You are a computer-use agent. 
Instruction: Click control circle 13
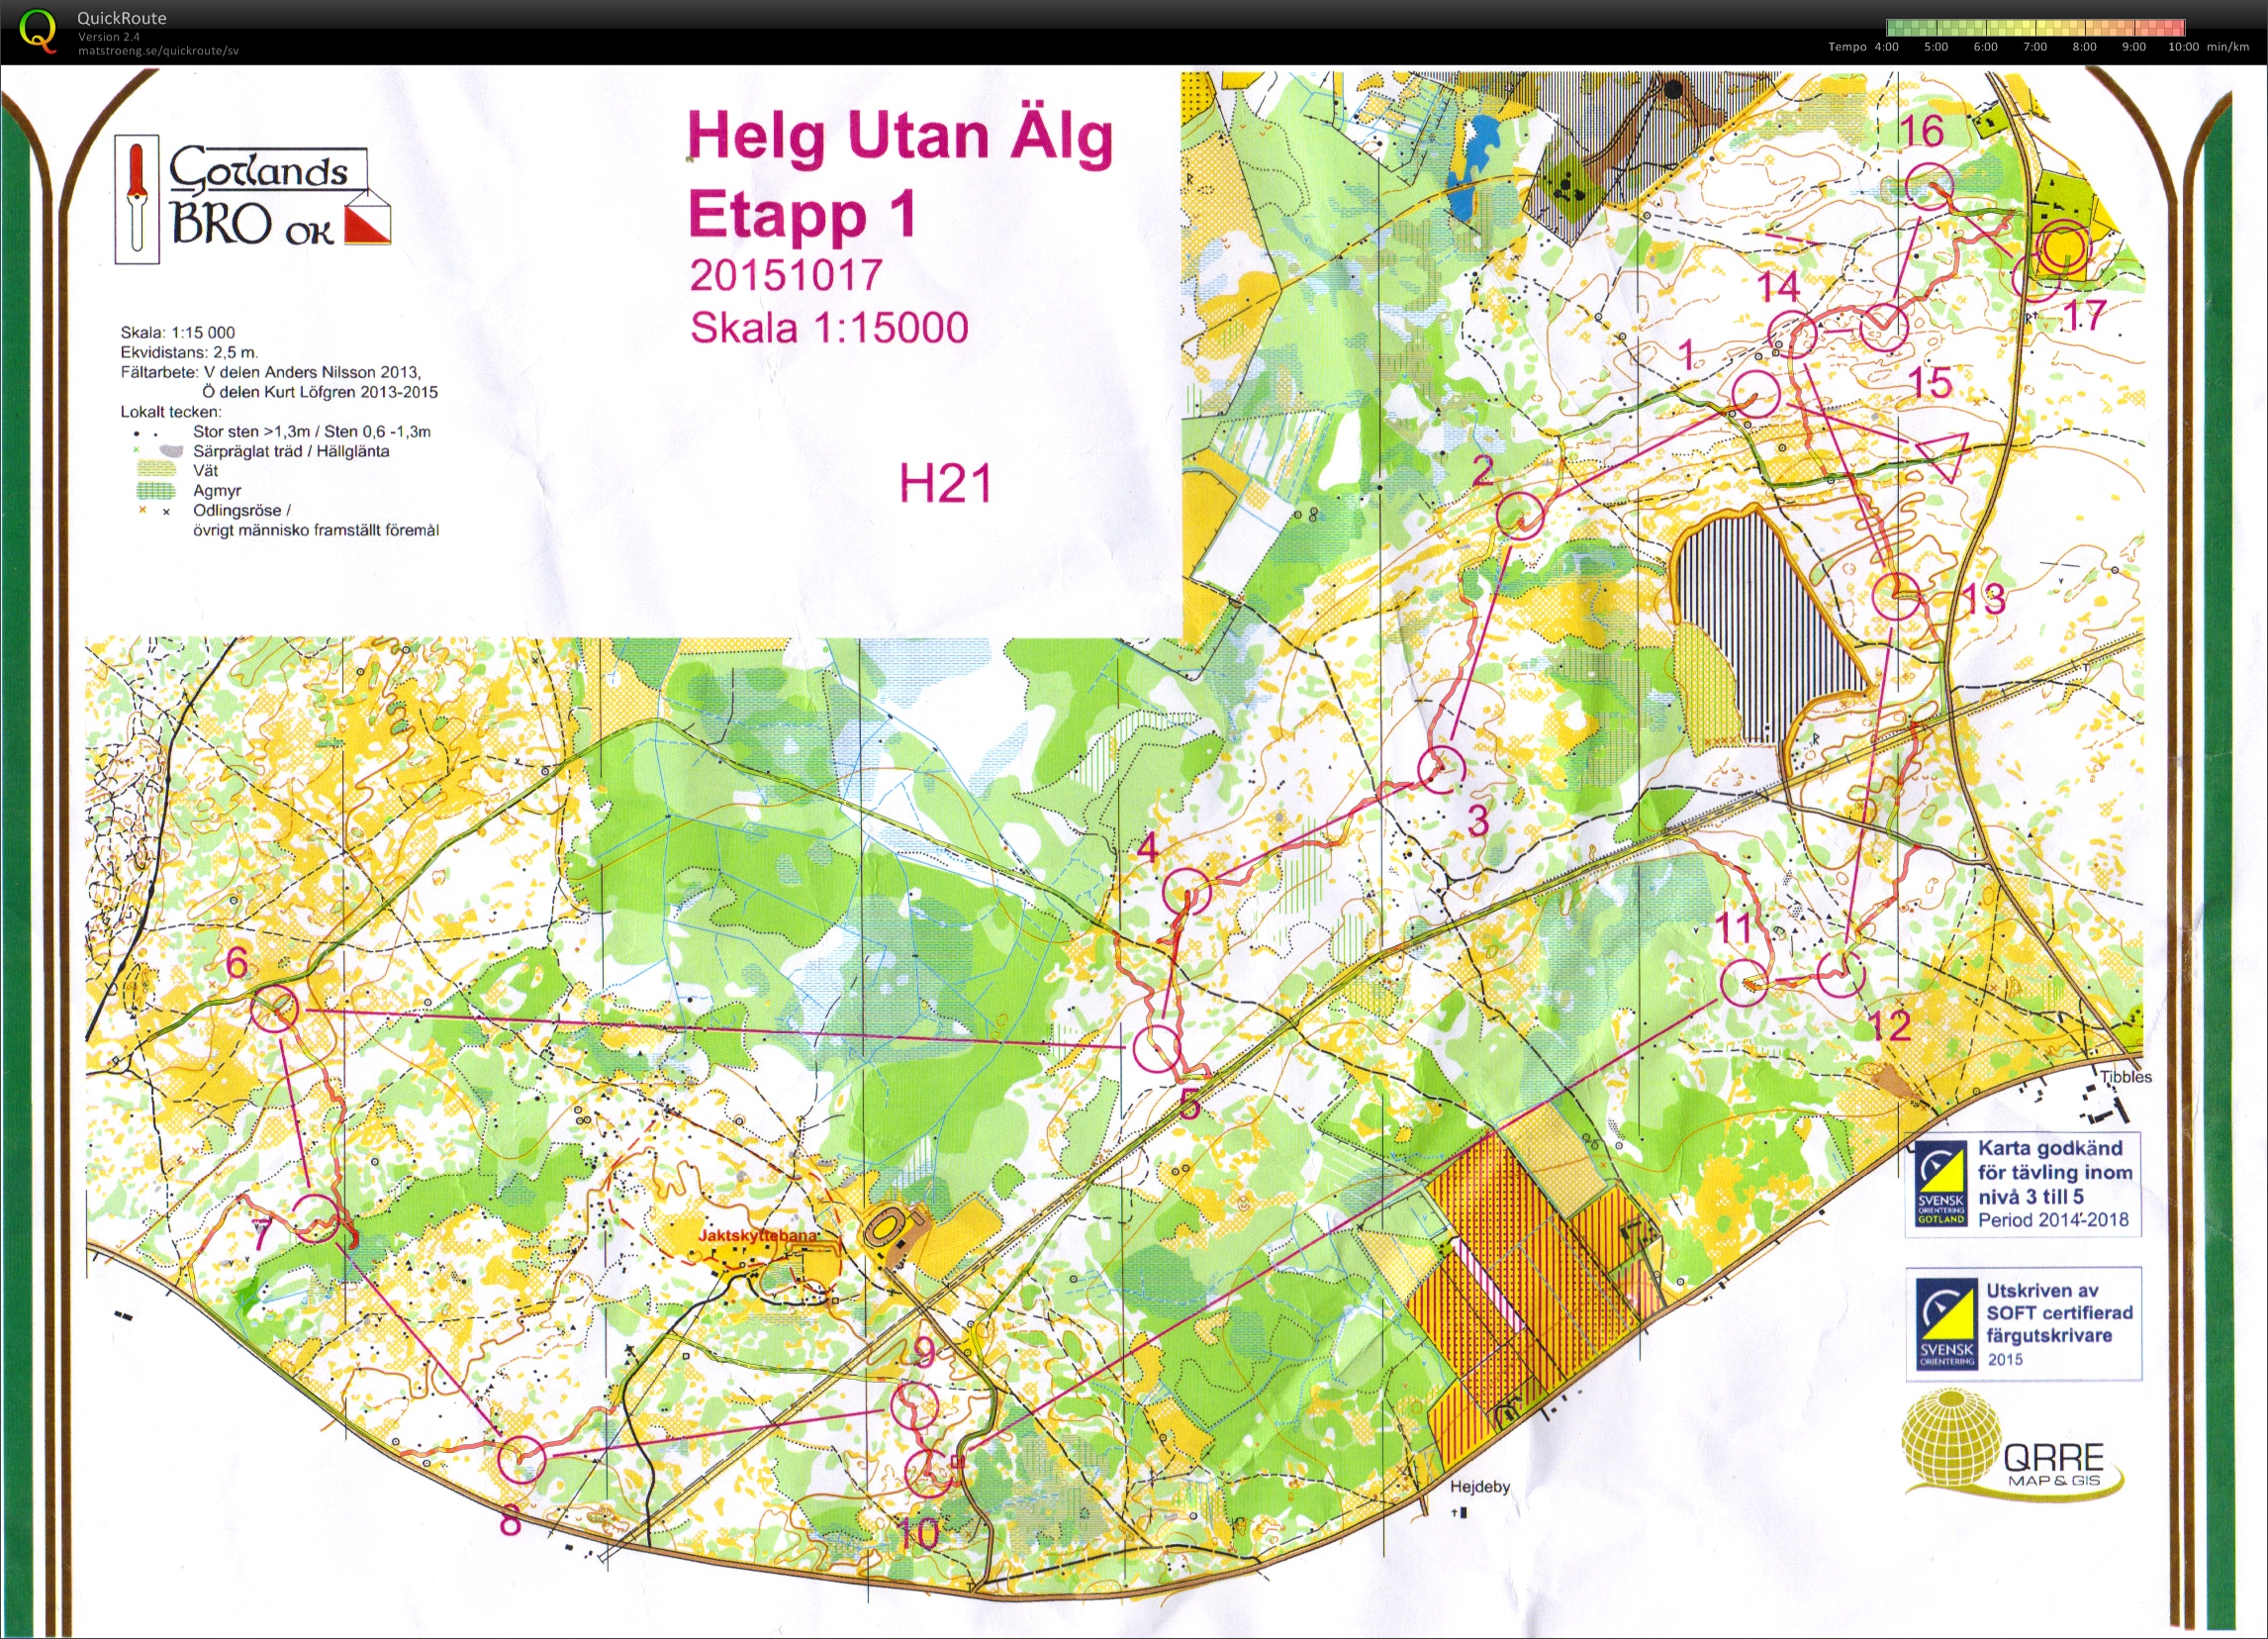tap(1895, 597)
